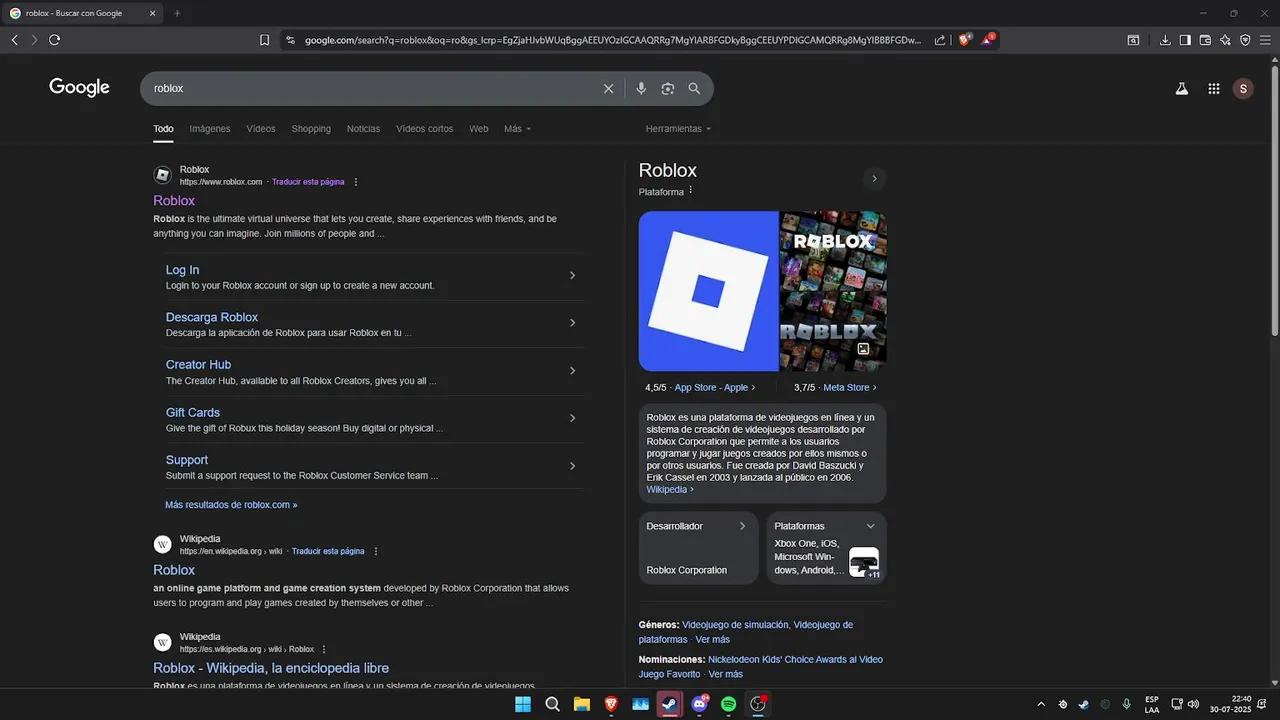Screen dimensions: 1280x720
Task: Click the browser address bar URL
Action: pos(612,40)
